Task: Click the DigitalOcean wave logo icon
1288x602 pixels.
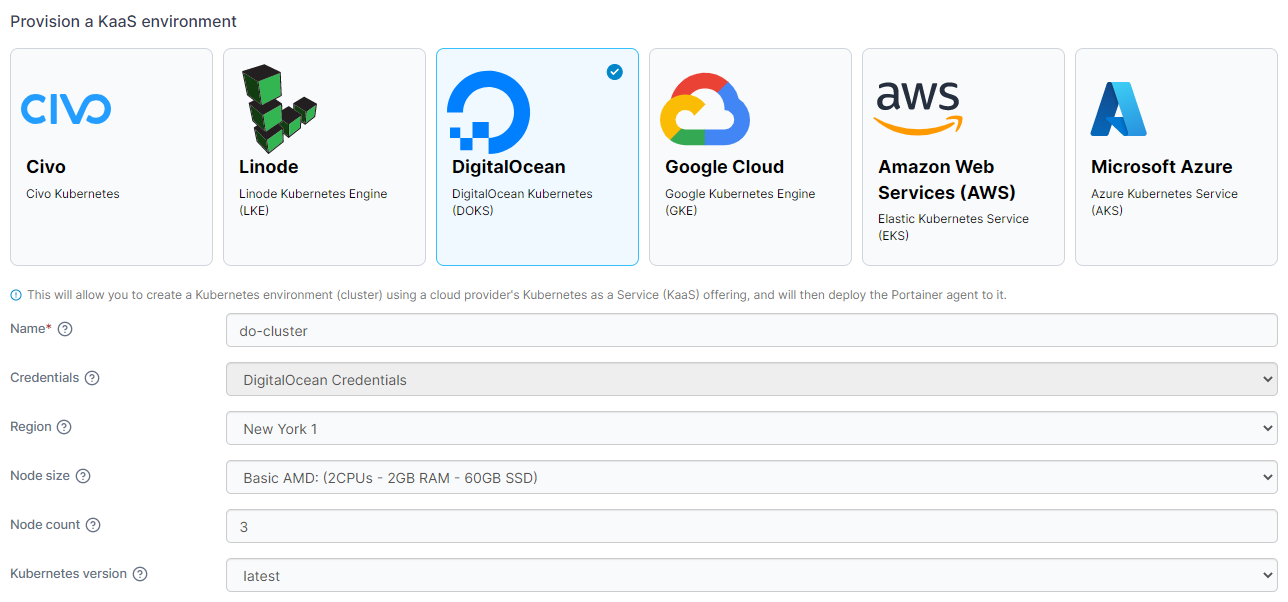Action: pyautogui.click(x=490, y=112)
